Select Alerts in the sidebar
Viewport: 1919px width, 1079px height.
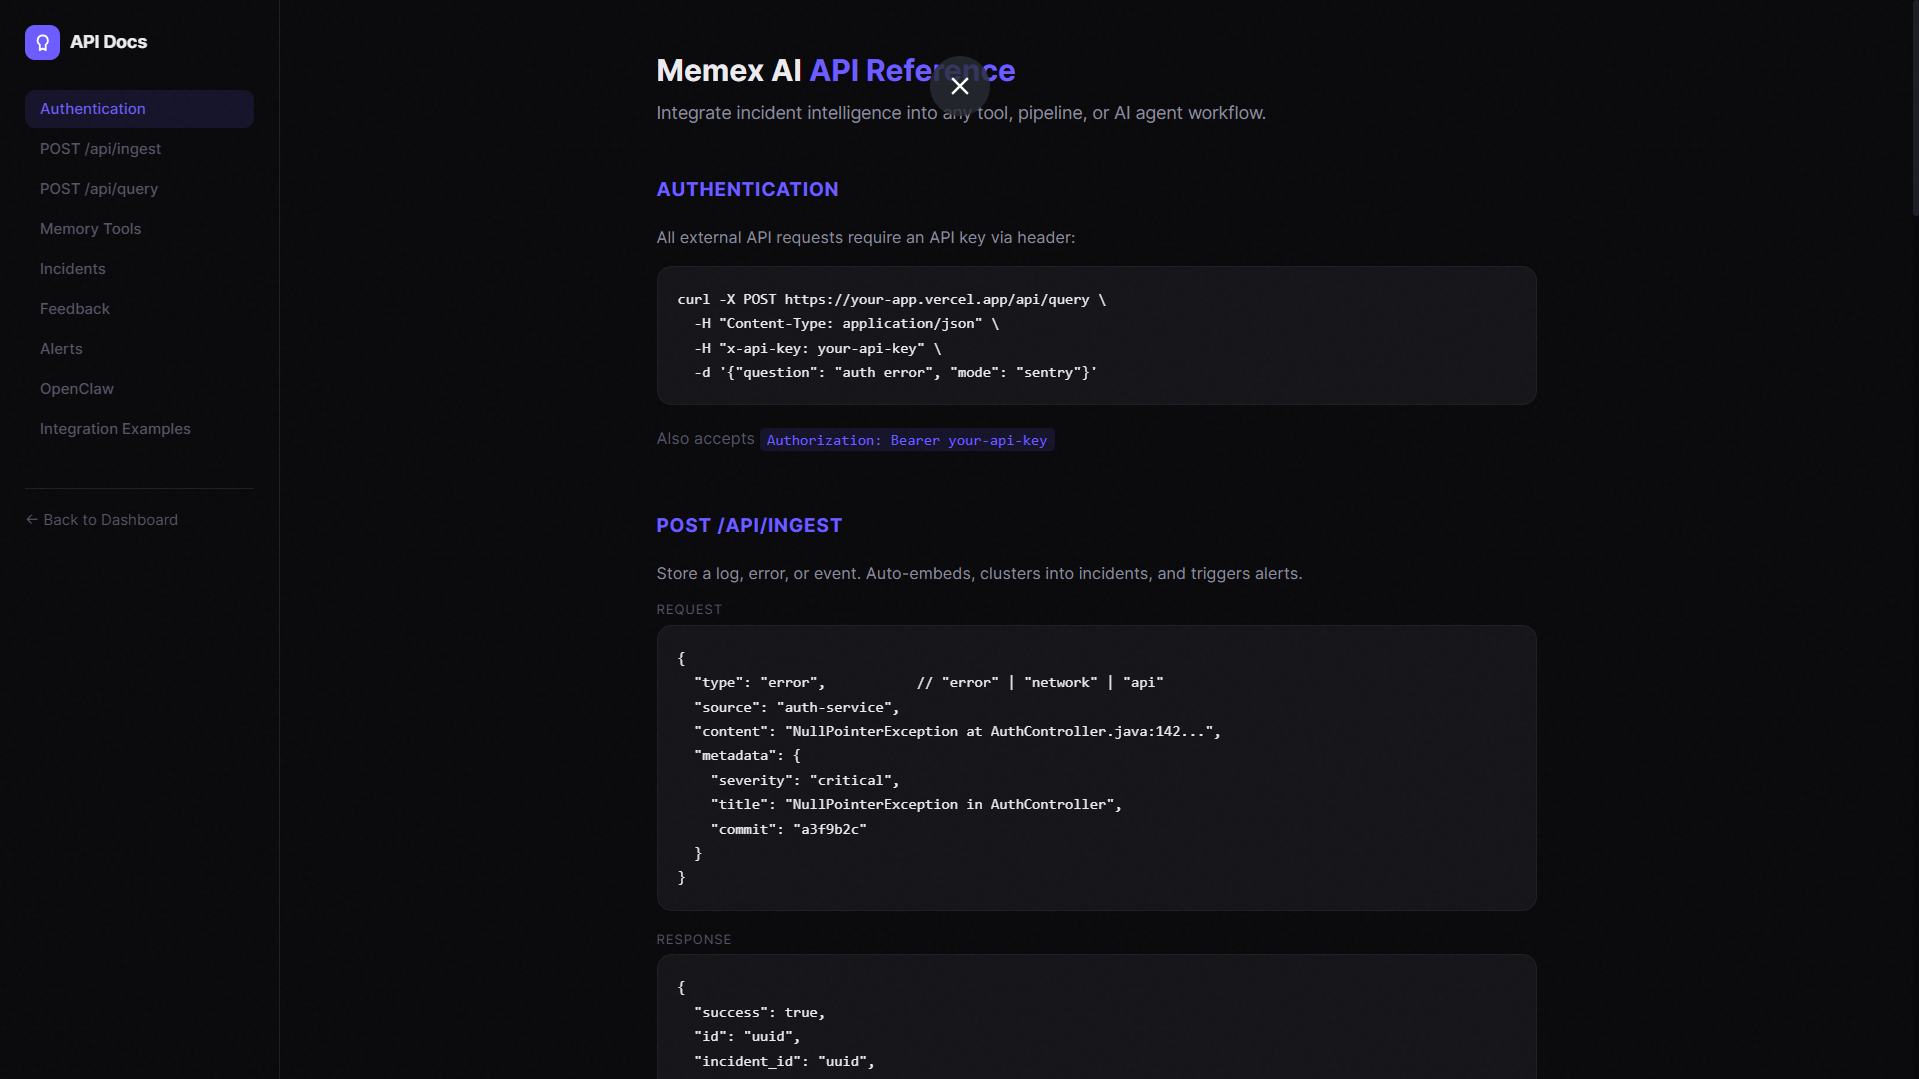[139, 349]
